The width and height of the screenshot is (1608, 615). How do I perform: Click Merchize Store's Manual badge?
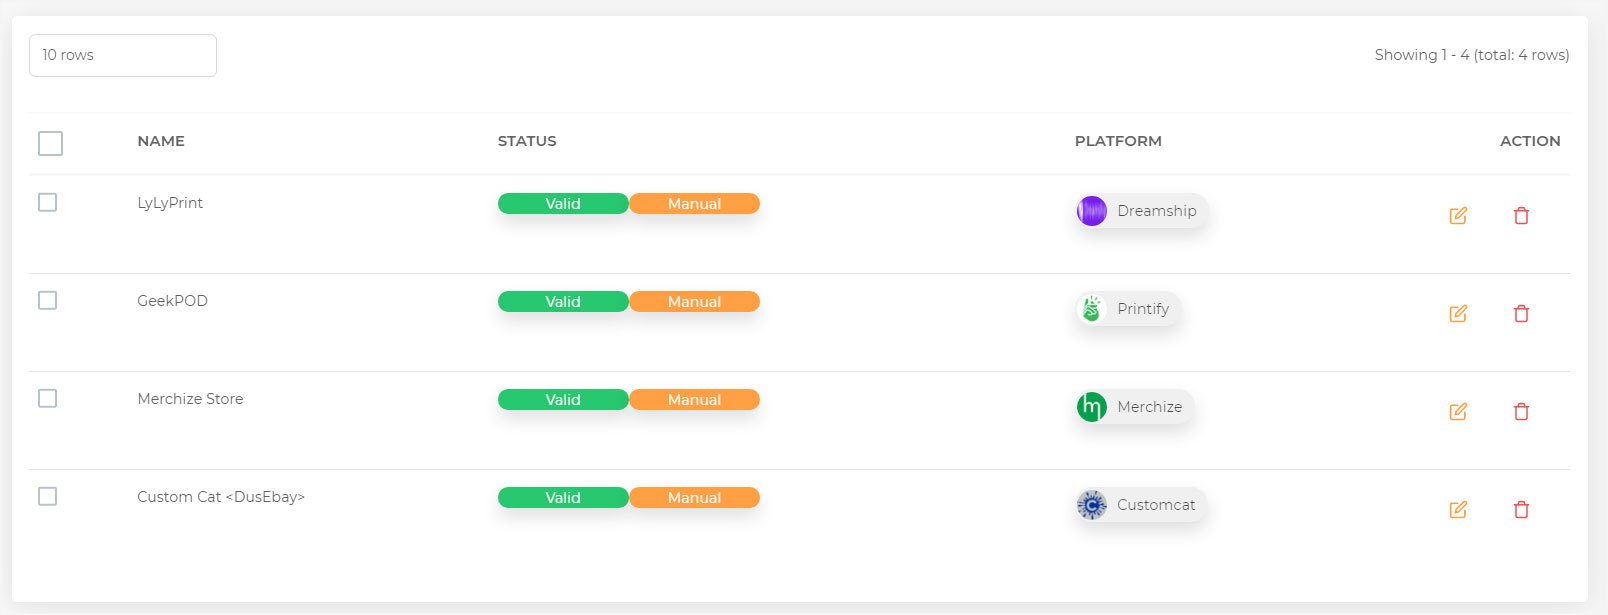point(694,400)
